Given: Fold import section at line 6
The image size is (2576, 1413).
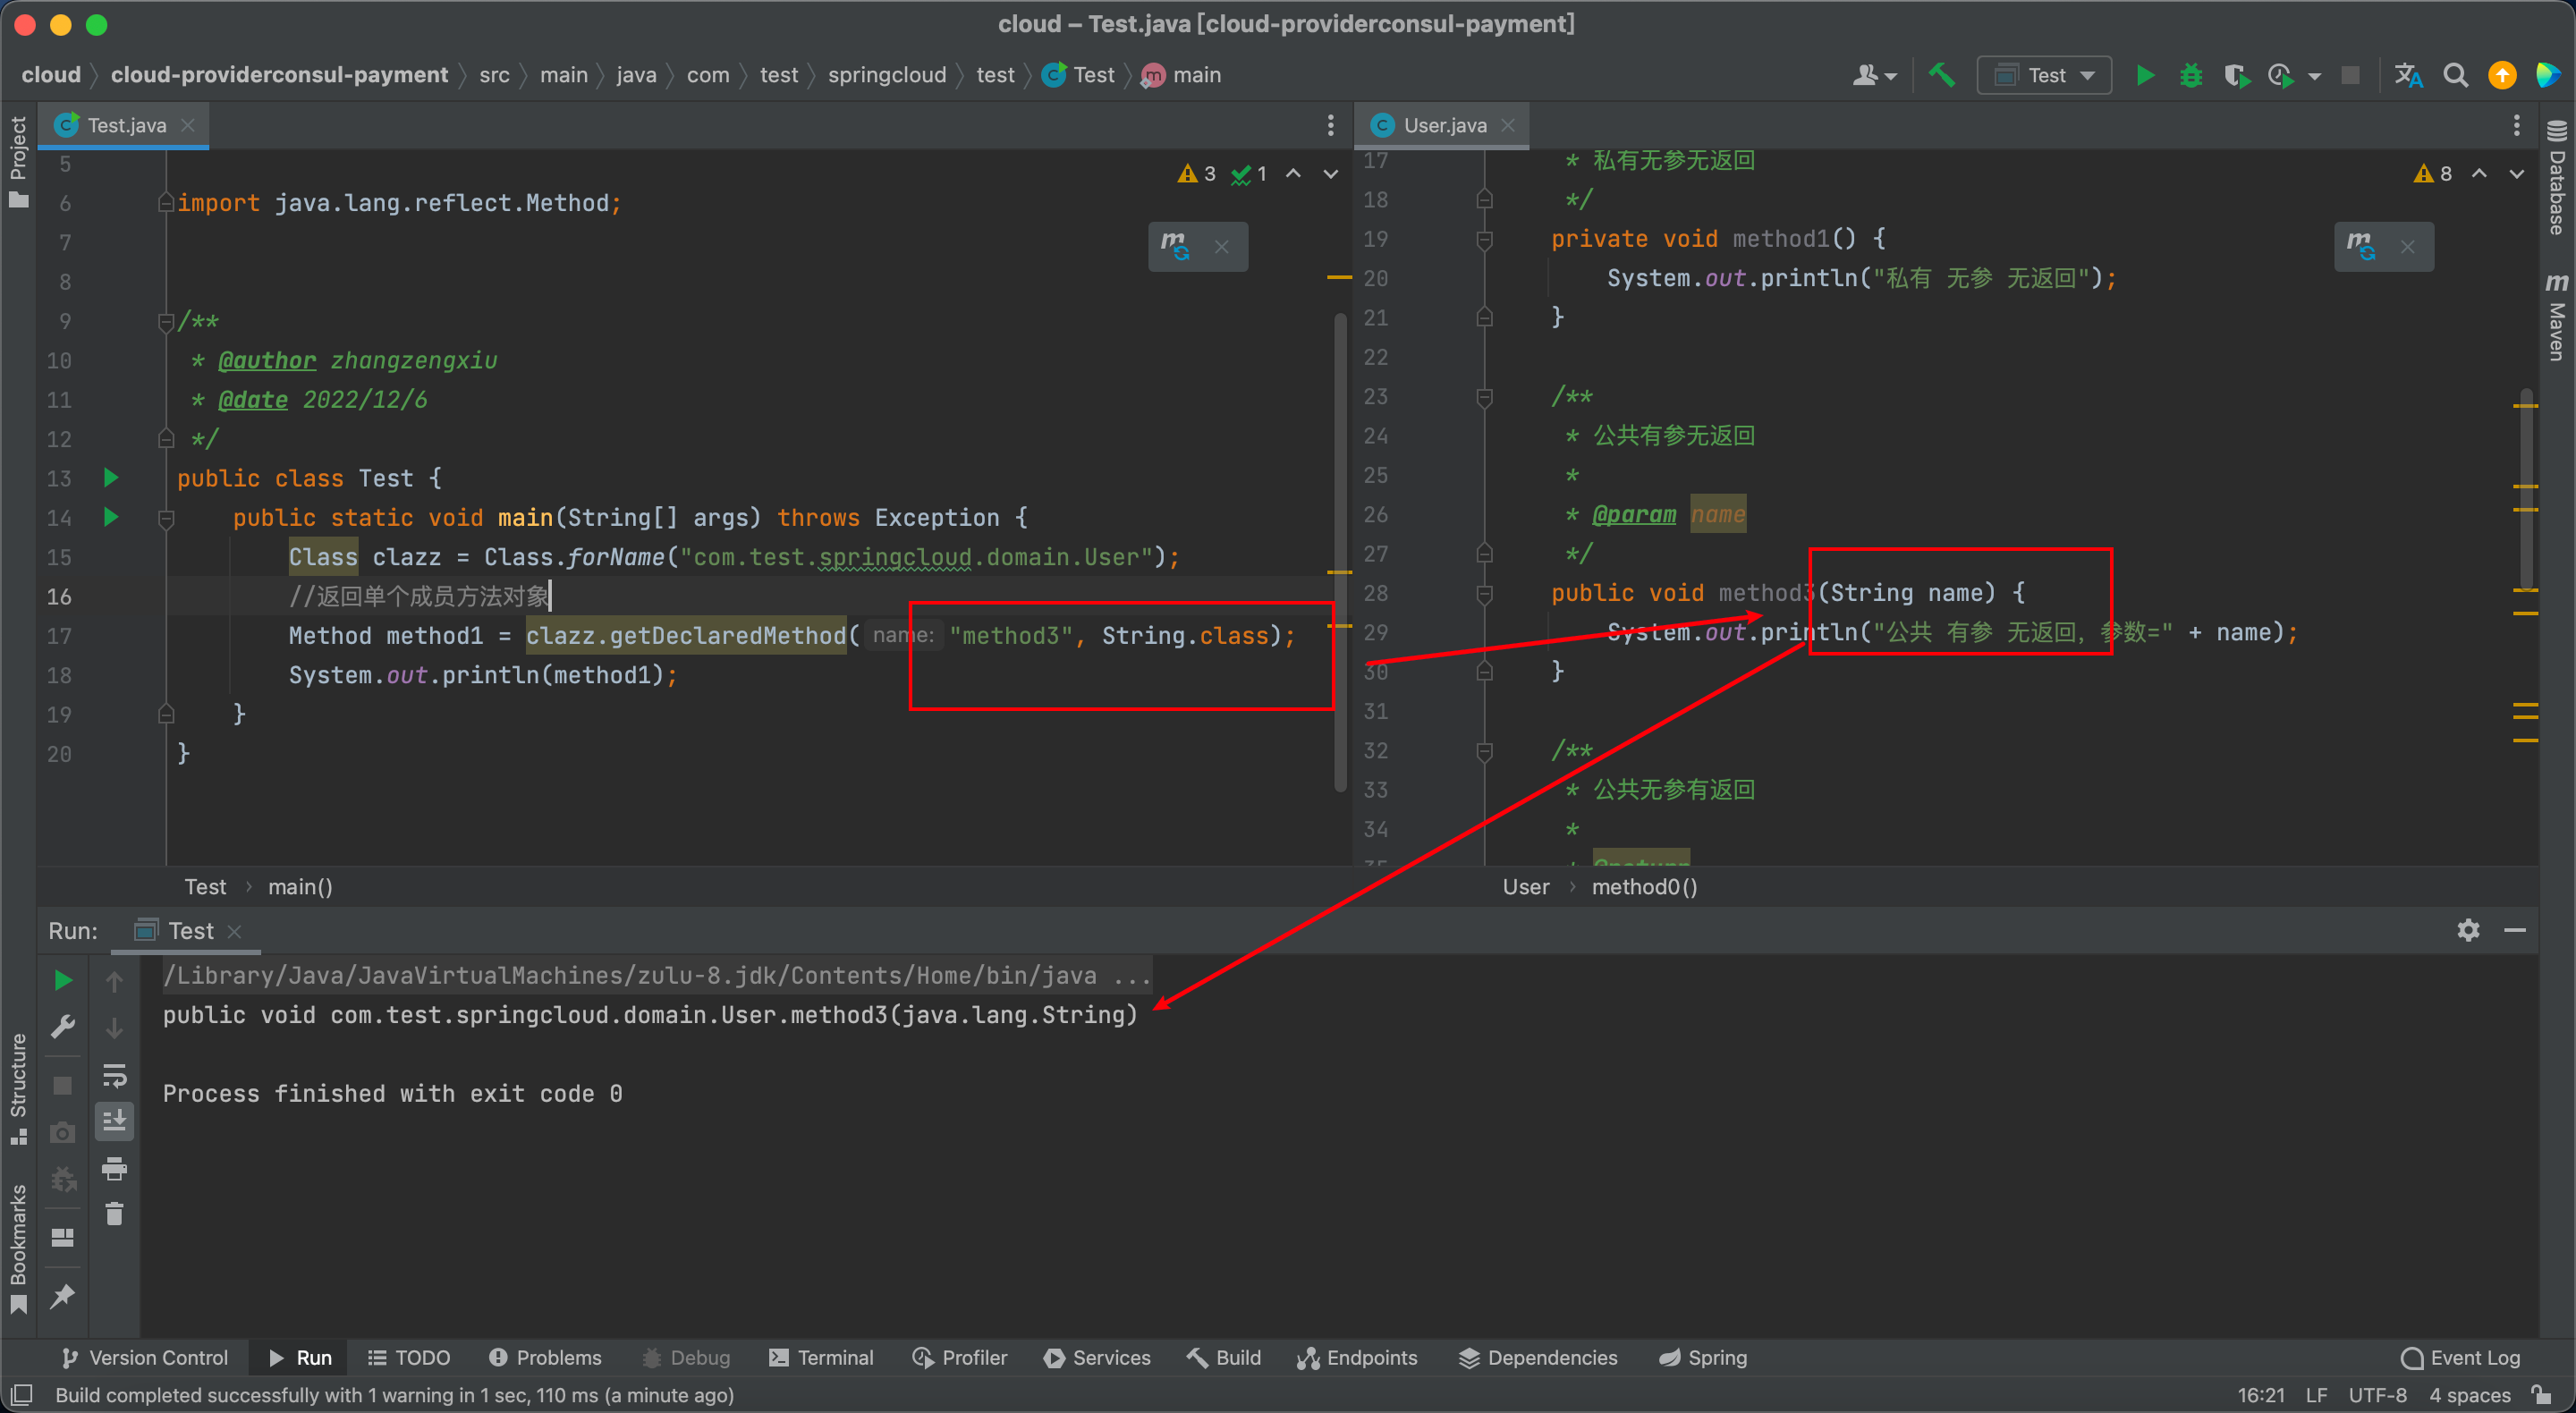Looking at the screenshot, I should (x=166, y=203).
